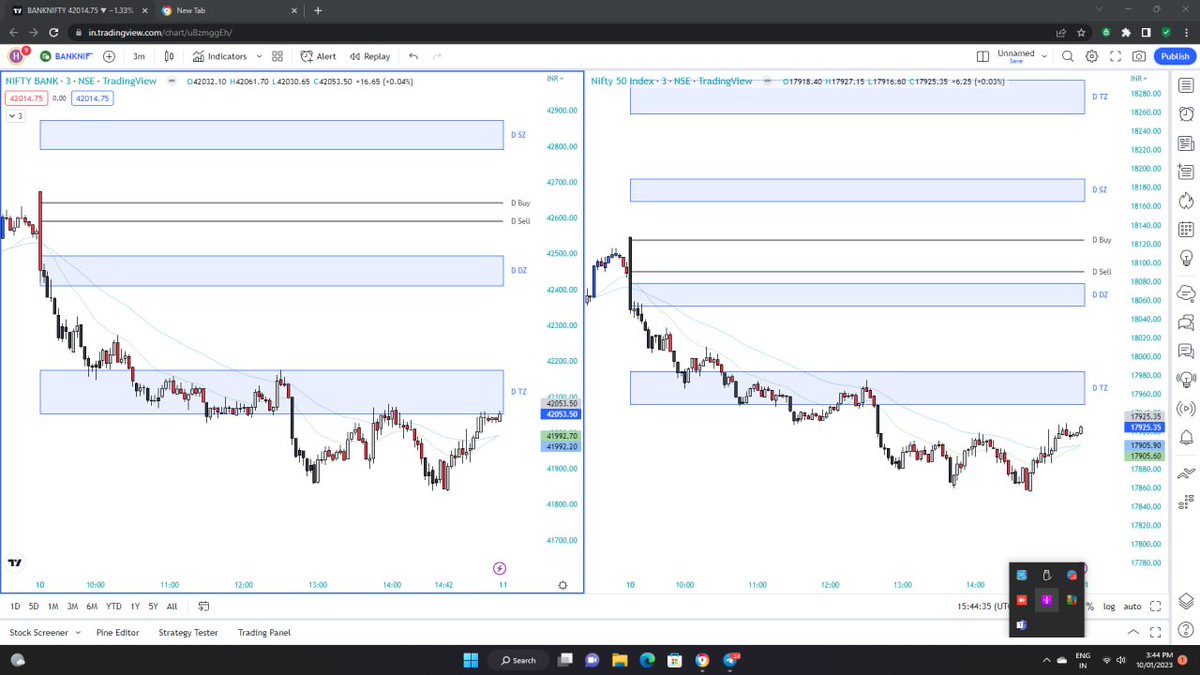This screenshot has height=675, width=1200.
Task: Open the Strategy Tester tab
Action: tap(188, 633)
